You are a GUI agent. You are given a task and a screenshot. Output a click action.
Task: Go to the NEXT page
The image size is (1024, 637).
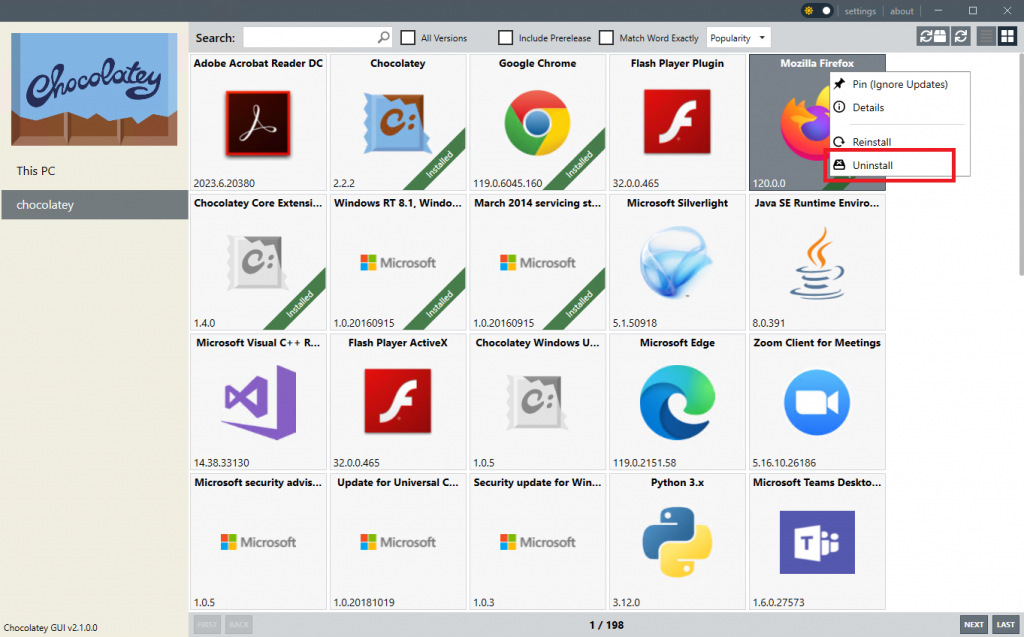(974, 625)
